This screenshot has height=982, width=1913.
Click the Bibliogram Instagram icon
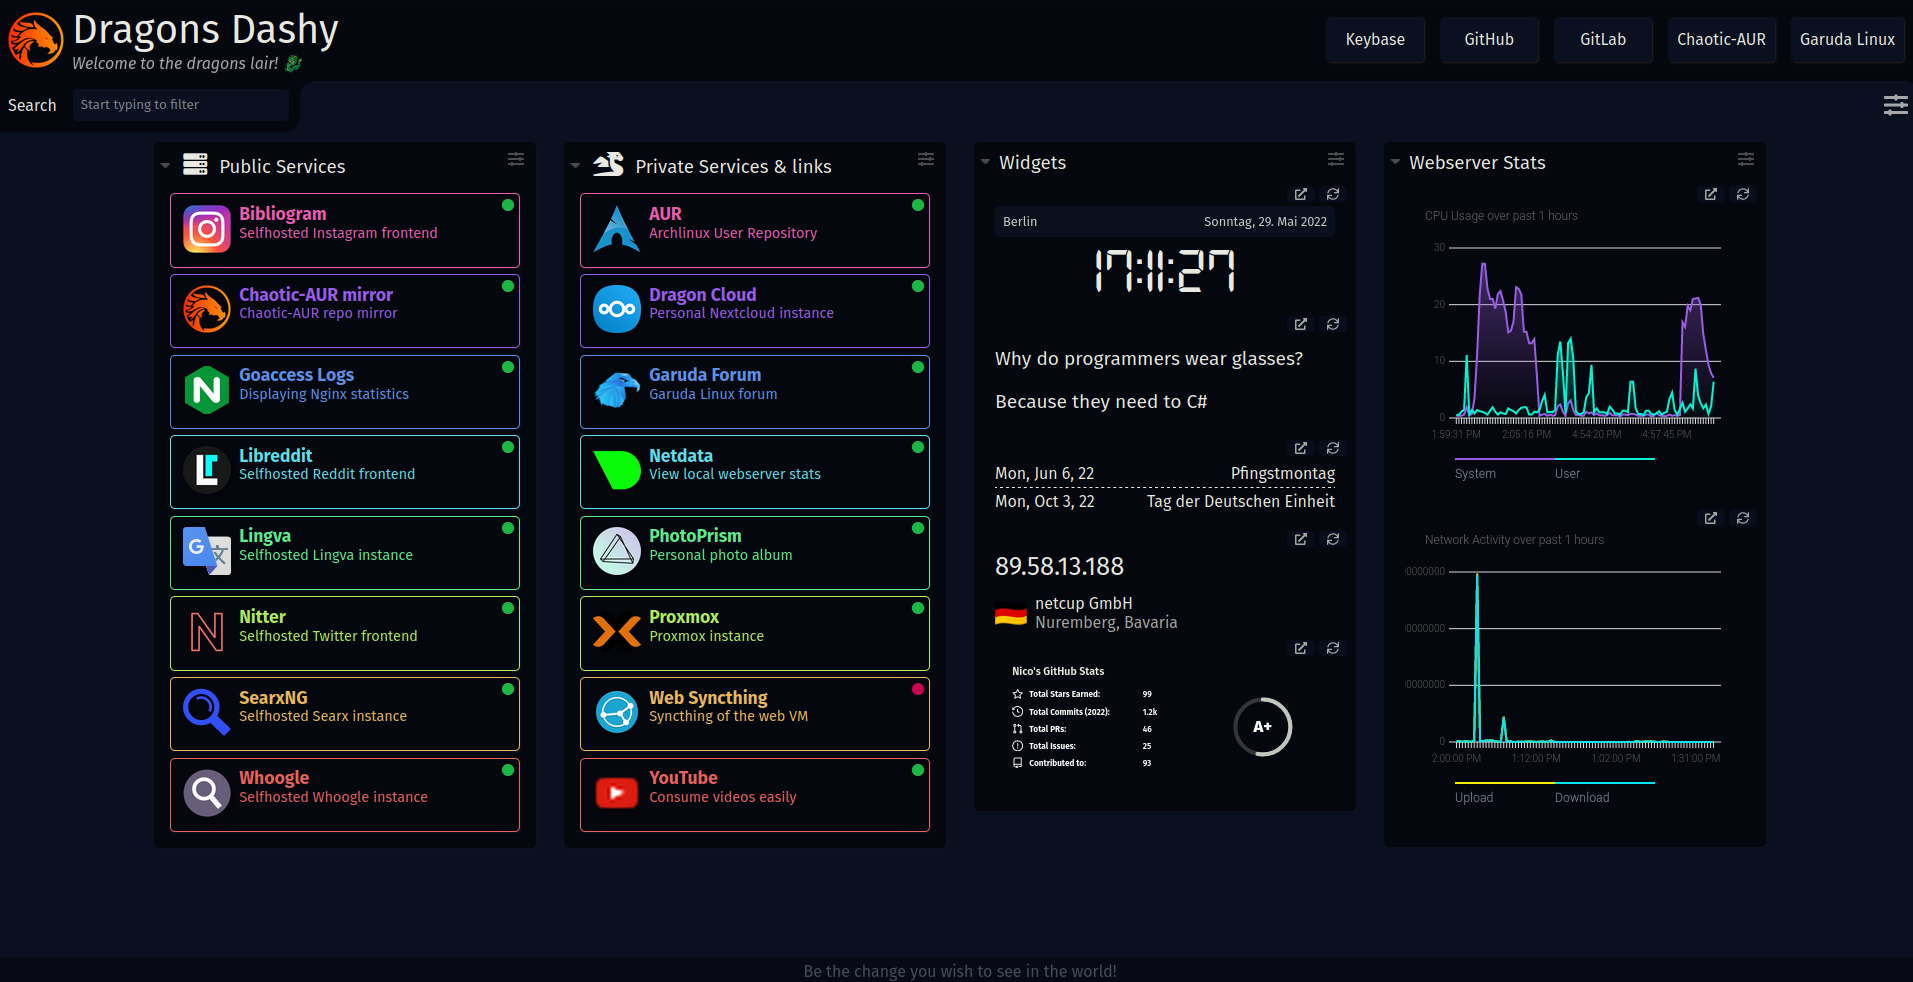coord(207,230)
